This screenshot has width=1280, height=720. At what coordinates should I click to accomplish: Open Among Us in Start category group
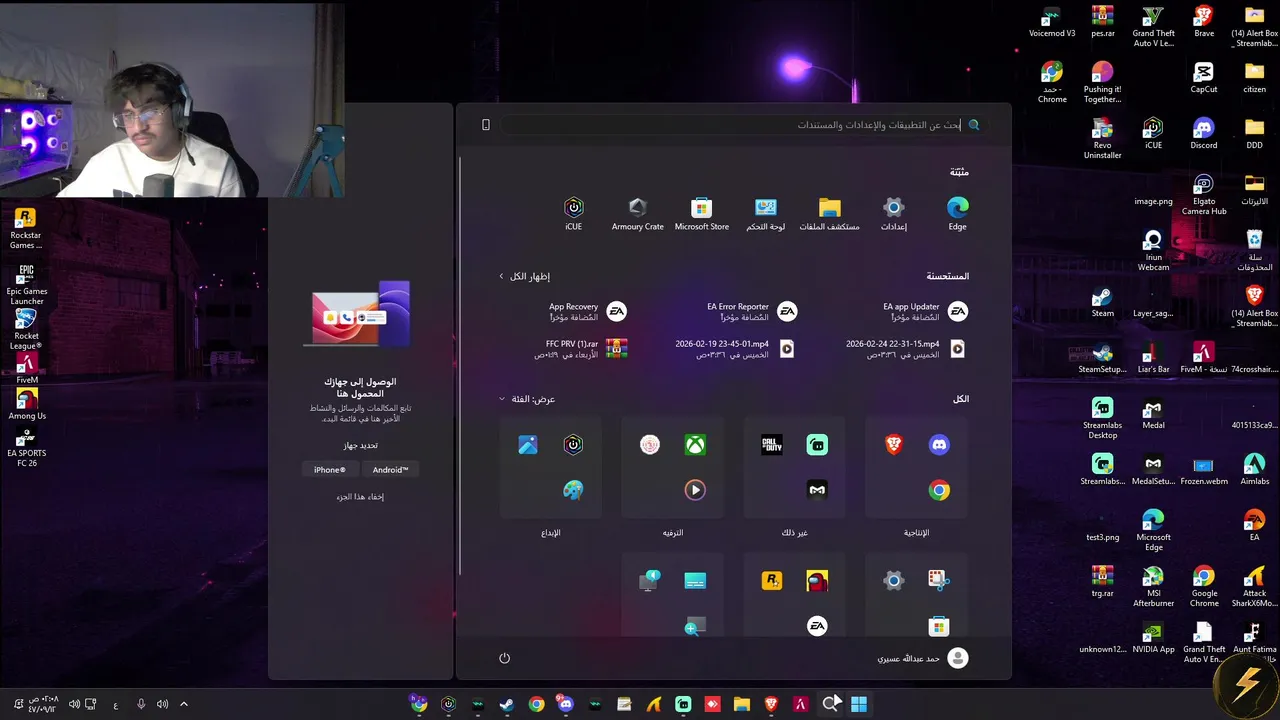click(817, 581)
